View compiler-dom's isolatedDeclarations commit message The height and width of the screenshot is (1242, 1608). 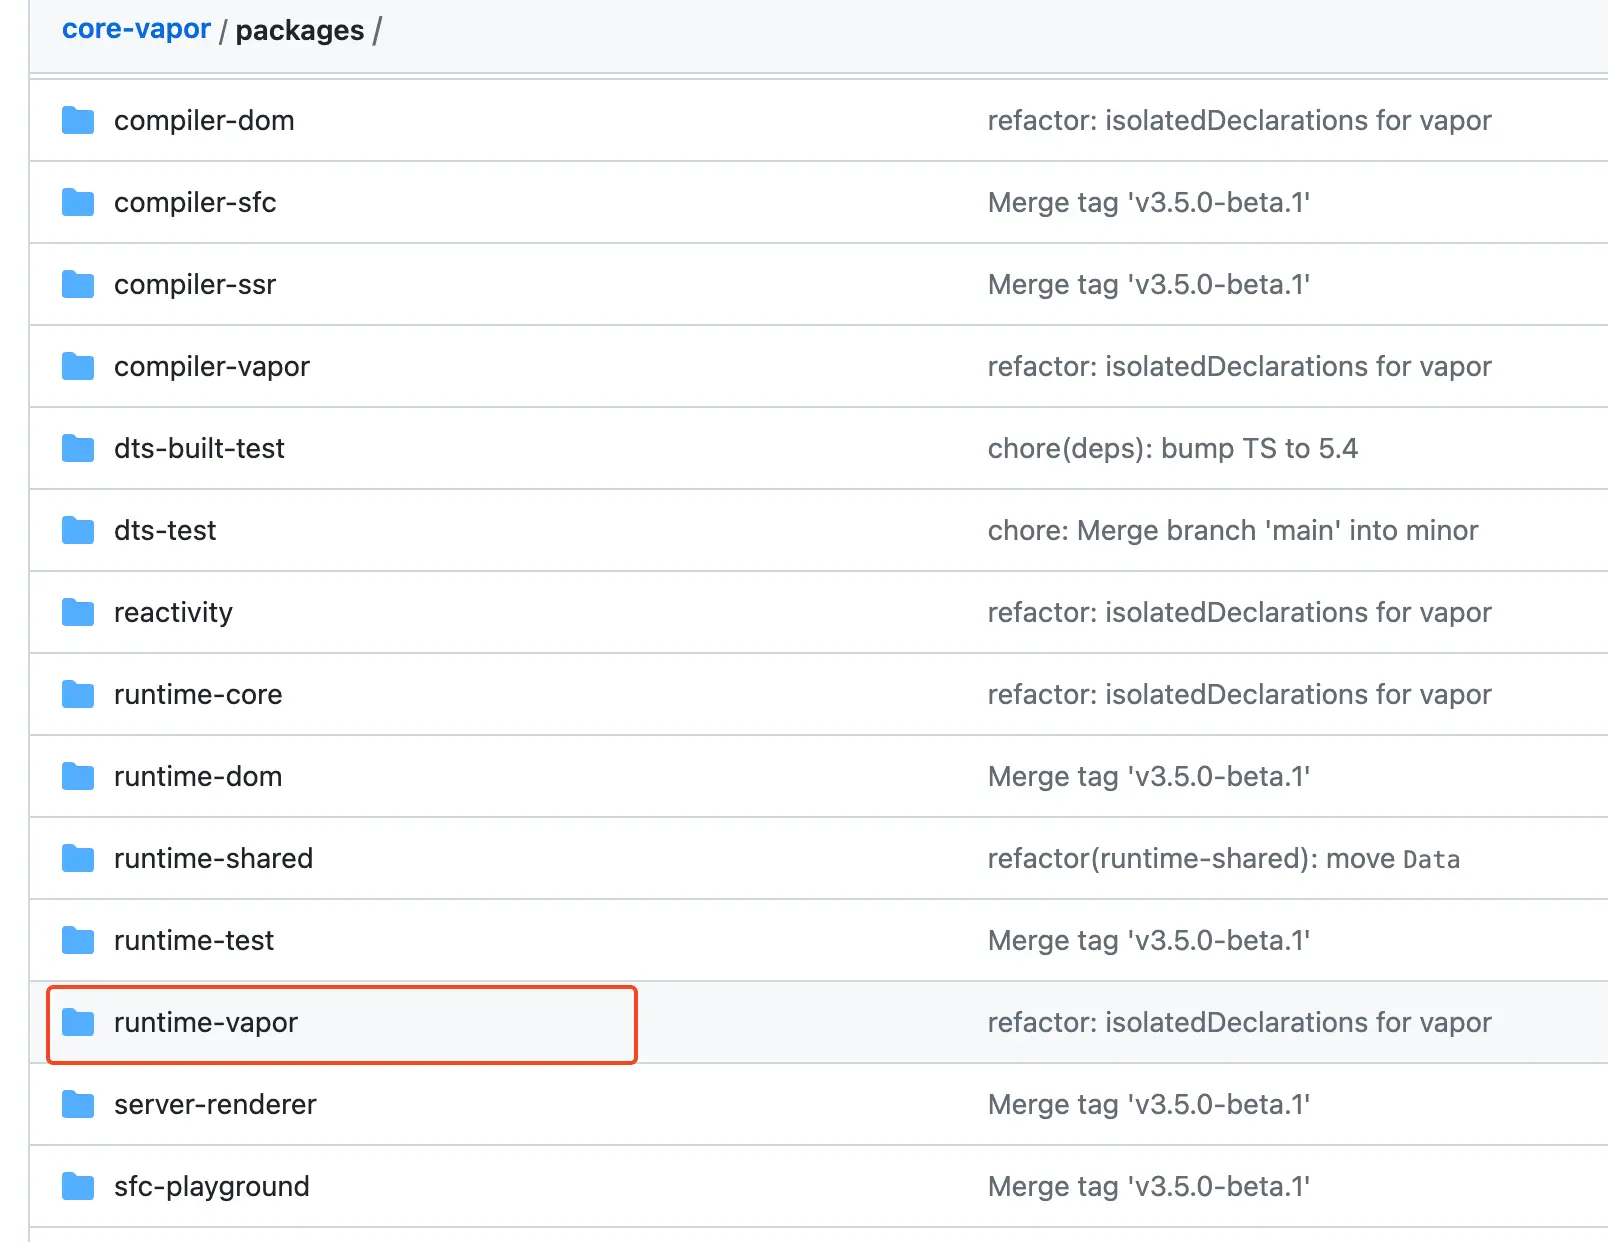pyautogui.click(x=1239, y=121)
